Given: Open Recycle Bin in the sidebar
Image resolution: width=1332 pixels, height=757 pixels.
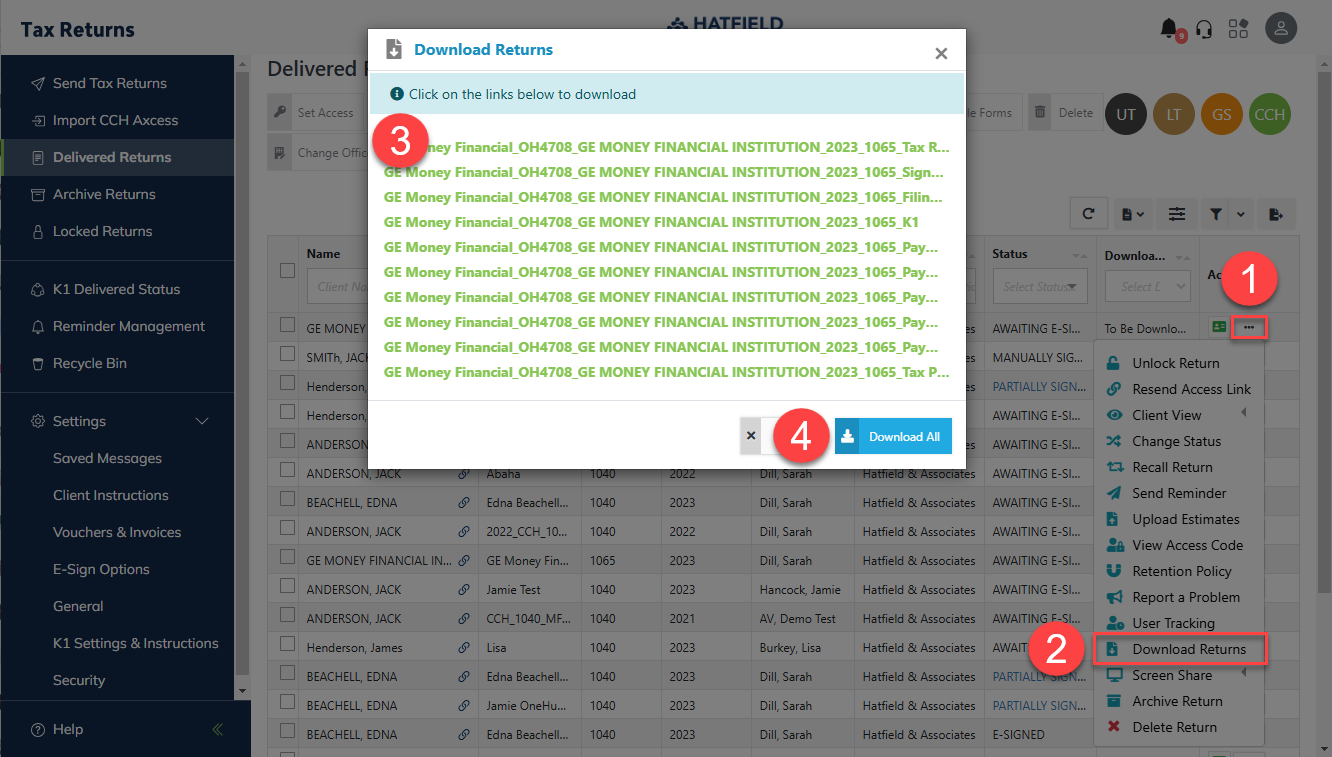Looking at the screenshot, I should (x=90, y=363).
